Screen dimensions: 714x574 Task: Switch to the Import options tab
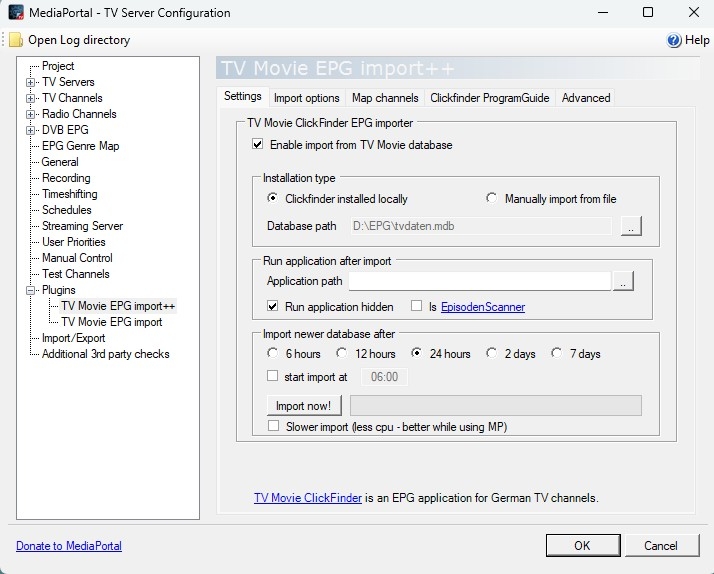(x=306, y=98)
